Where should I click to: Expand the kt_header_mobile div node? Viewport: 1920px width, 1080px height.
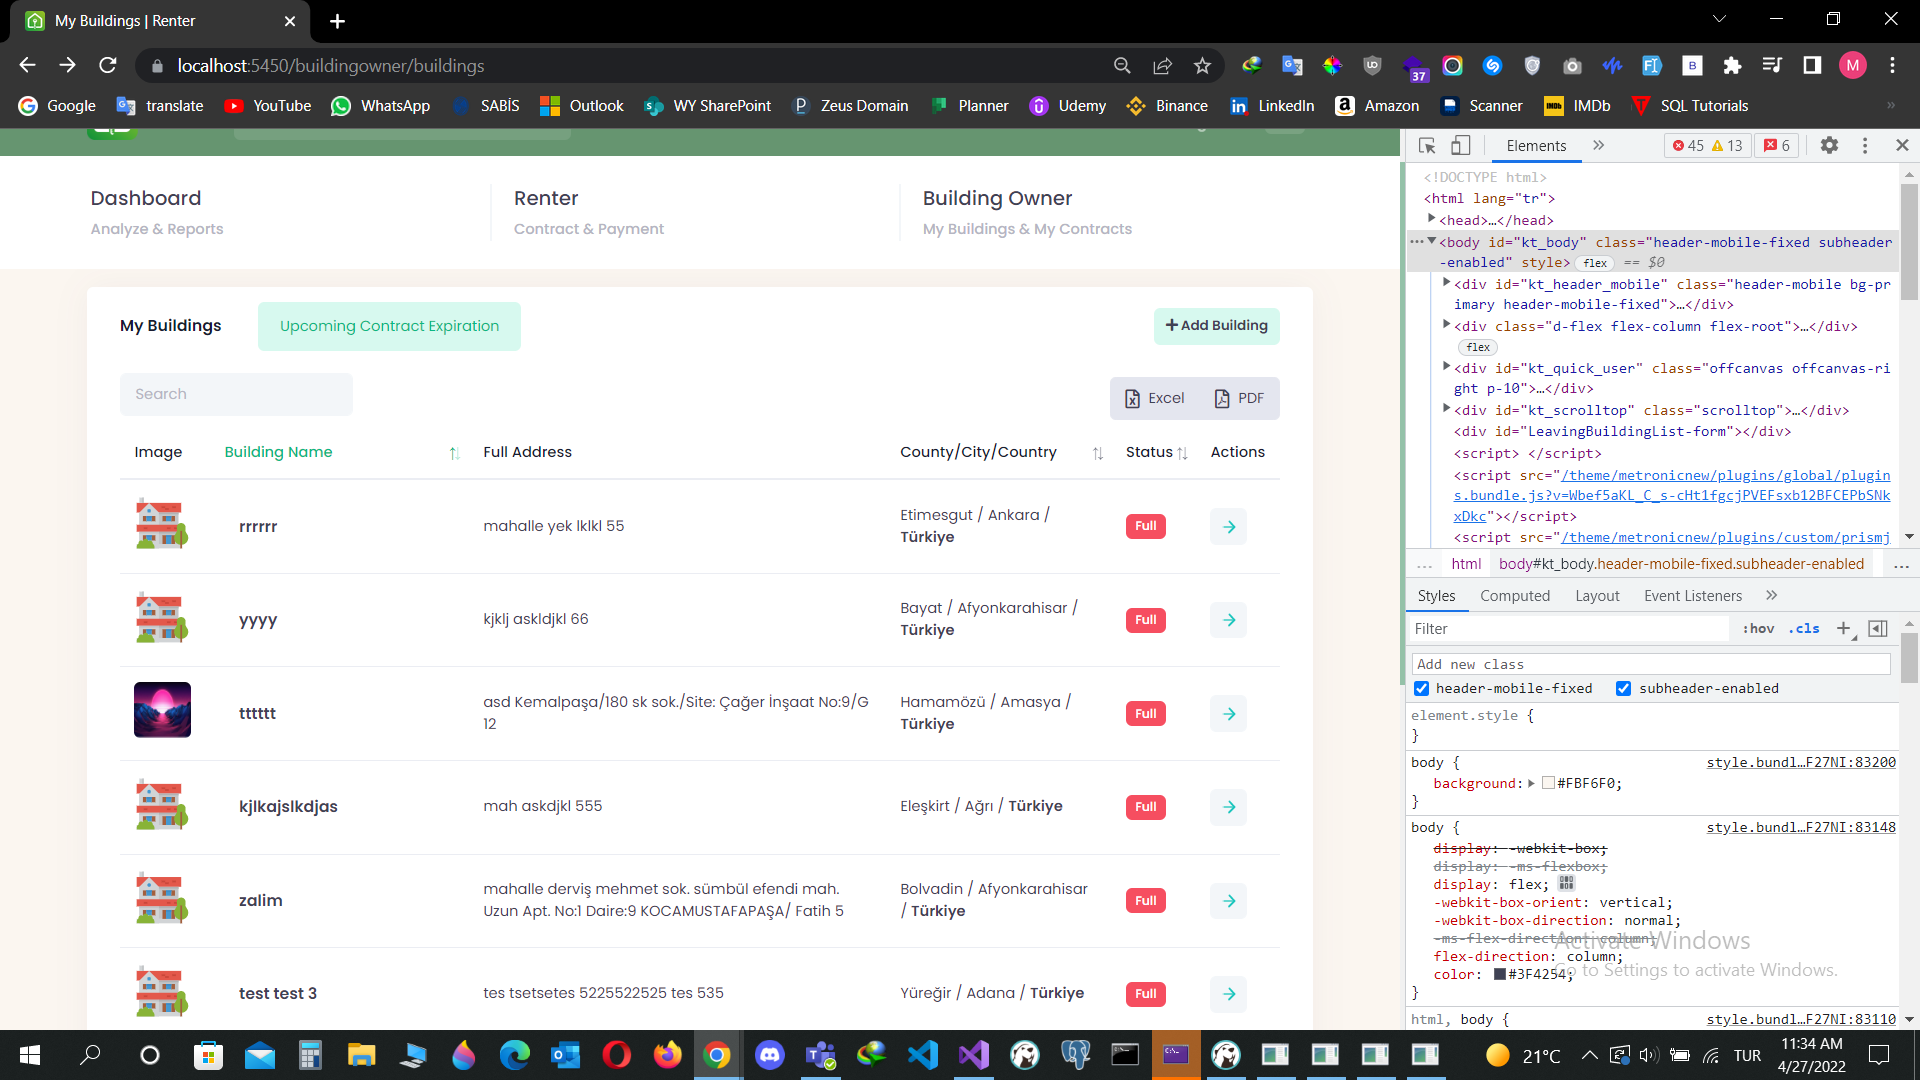coord(1446,284)
